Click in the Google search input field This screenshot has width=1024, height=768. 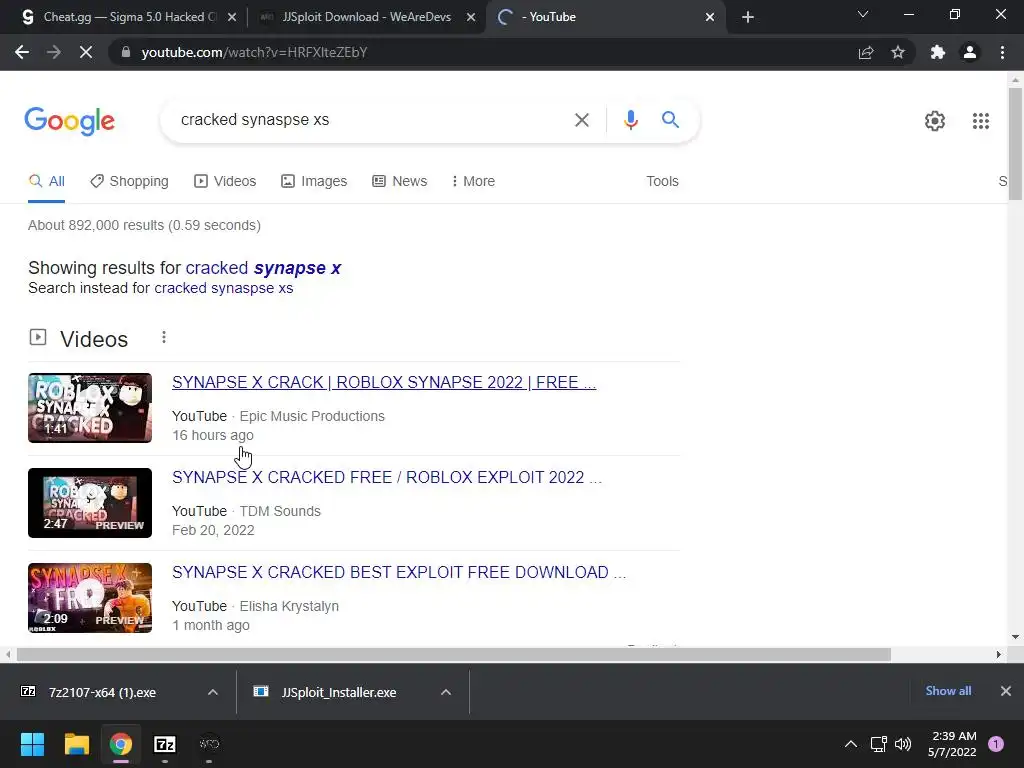(369, 120)
